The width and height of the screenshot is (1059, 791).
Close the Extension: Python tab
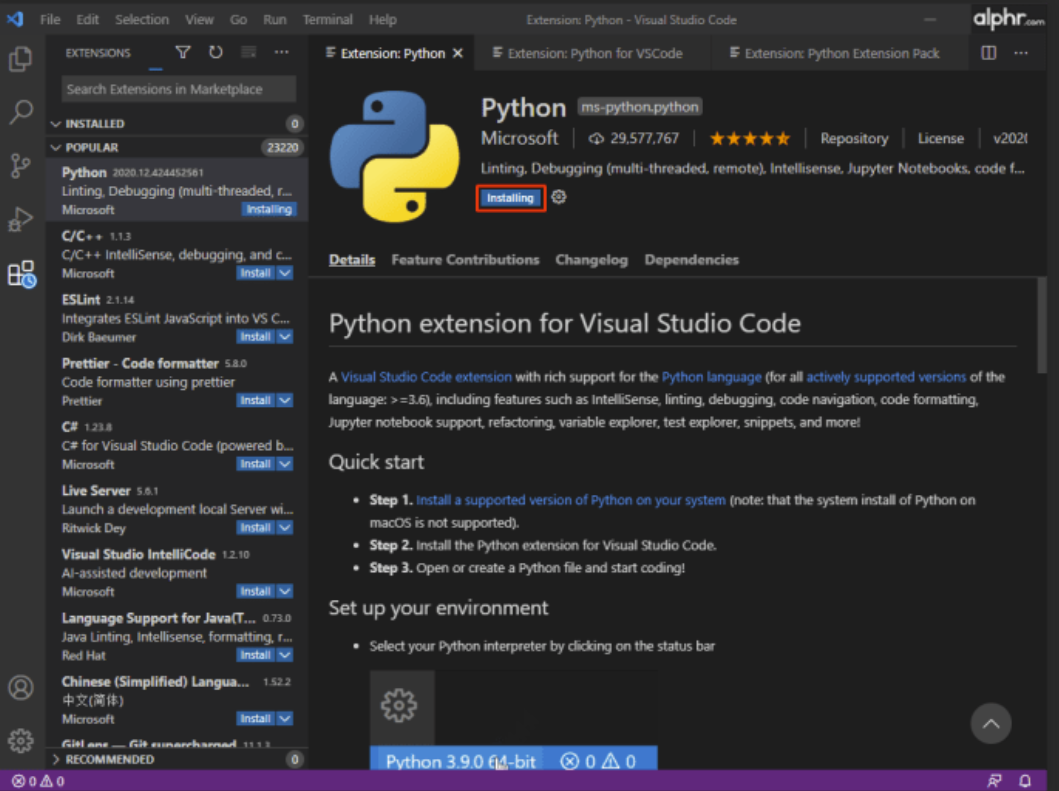[458, 53]
